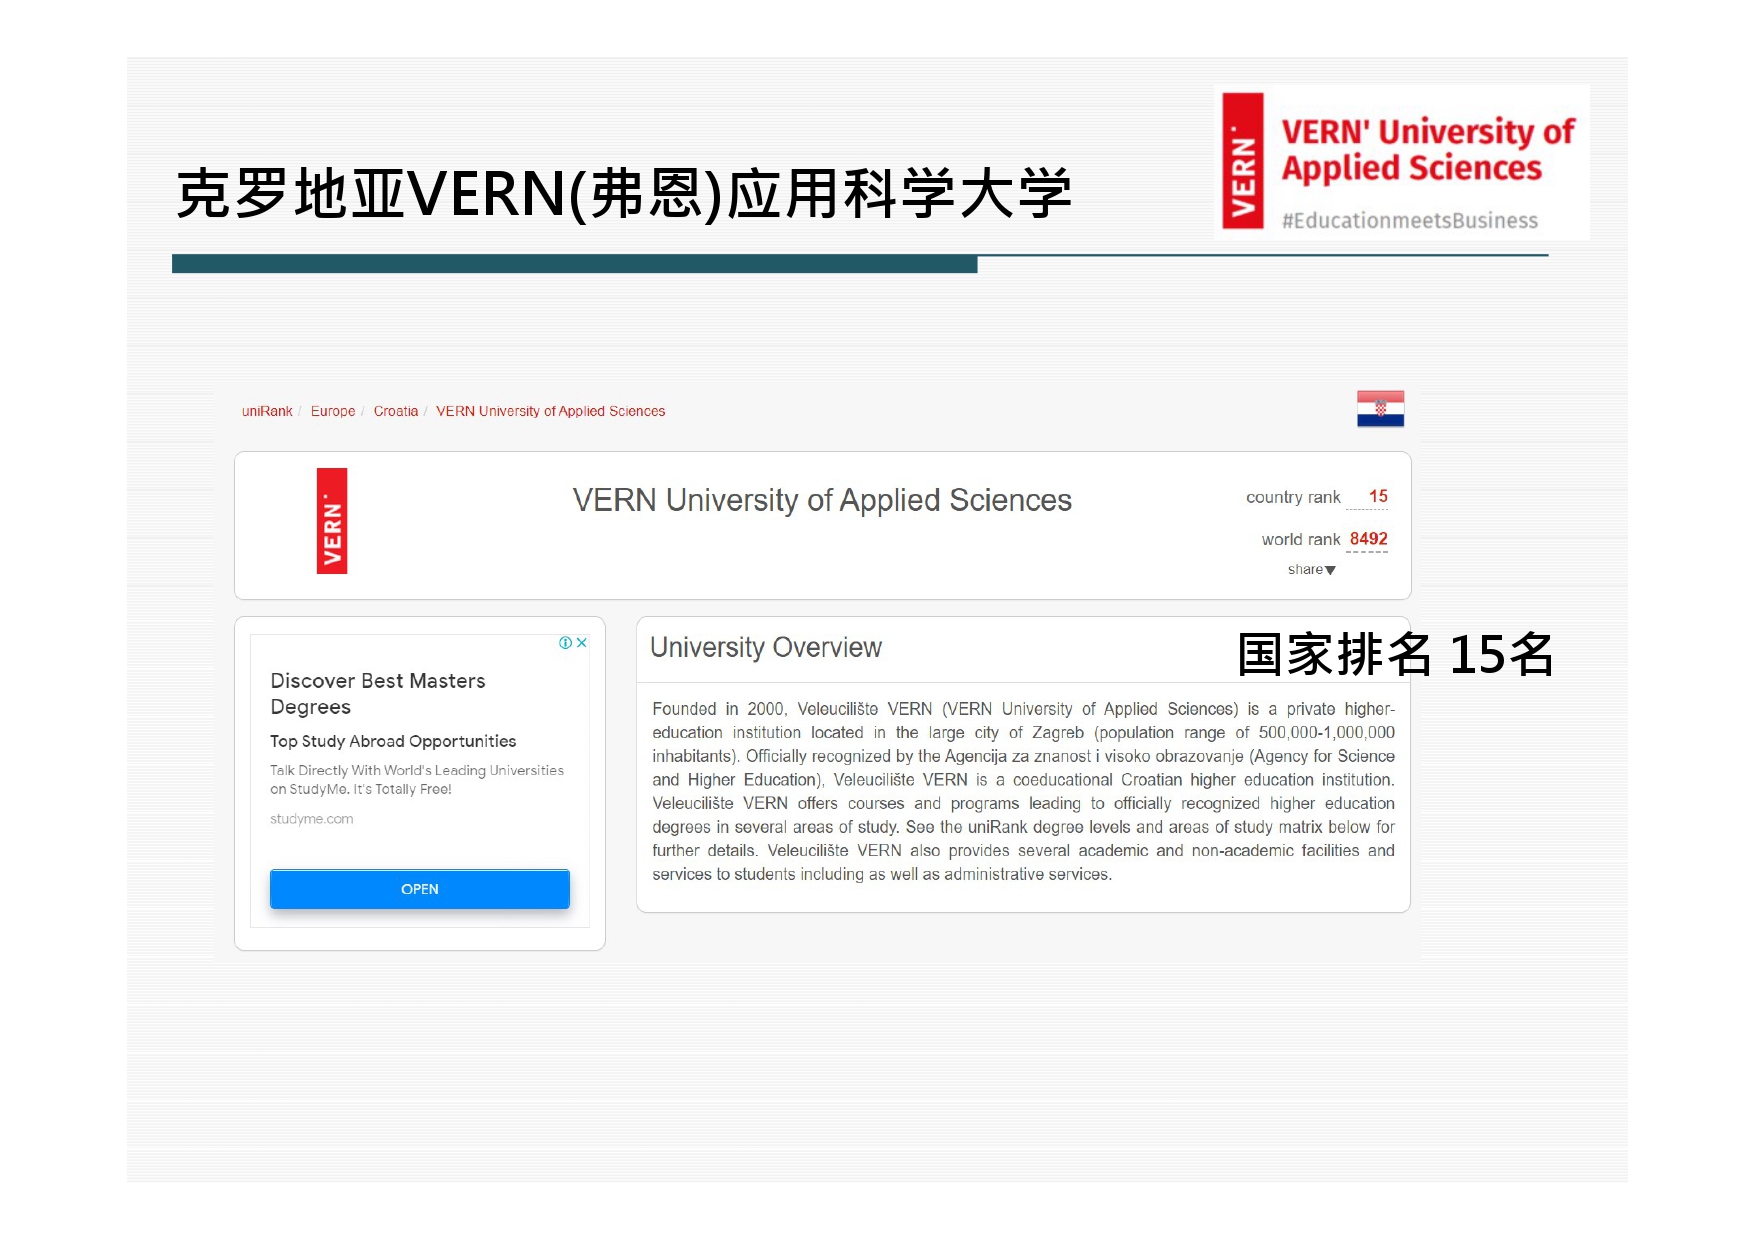This screenshot has width=1755, height=1241.
Task: Open the Discover Best Masters Degrees ad headline
Action: (x=377, y=693)
